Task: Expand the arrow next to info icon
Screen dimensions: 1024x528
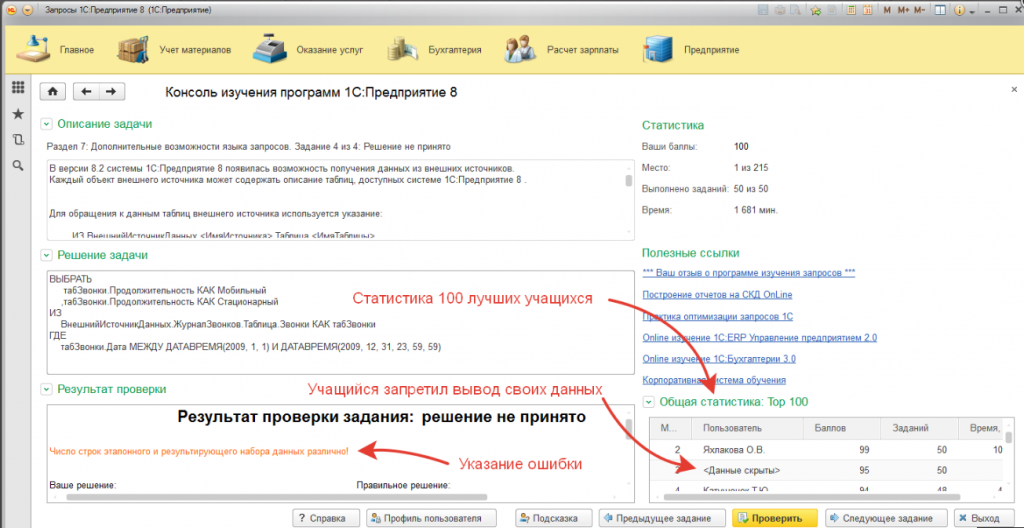Action: click(972, 12)
